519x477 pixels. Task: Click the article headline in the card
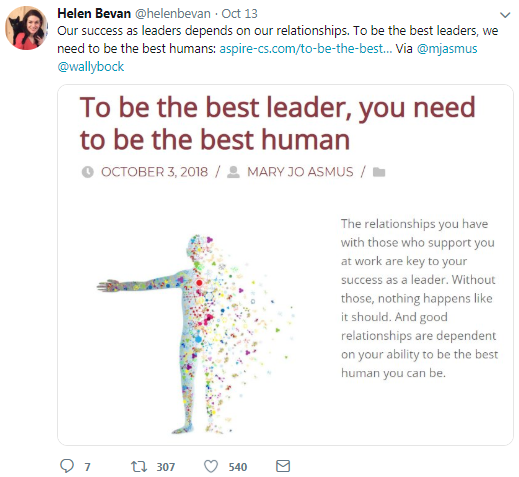pyautogui.click(x=277, y=123)
